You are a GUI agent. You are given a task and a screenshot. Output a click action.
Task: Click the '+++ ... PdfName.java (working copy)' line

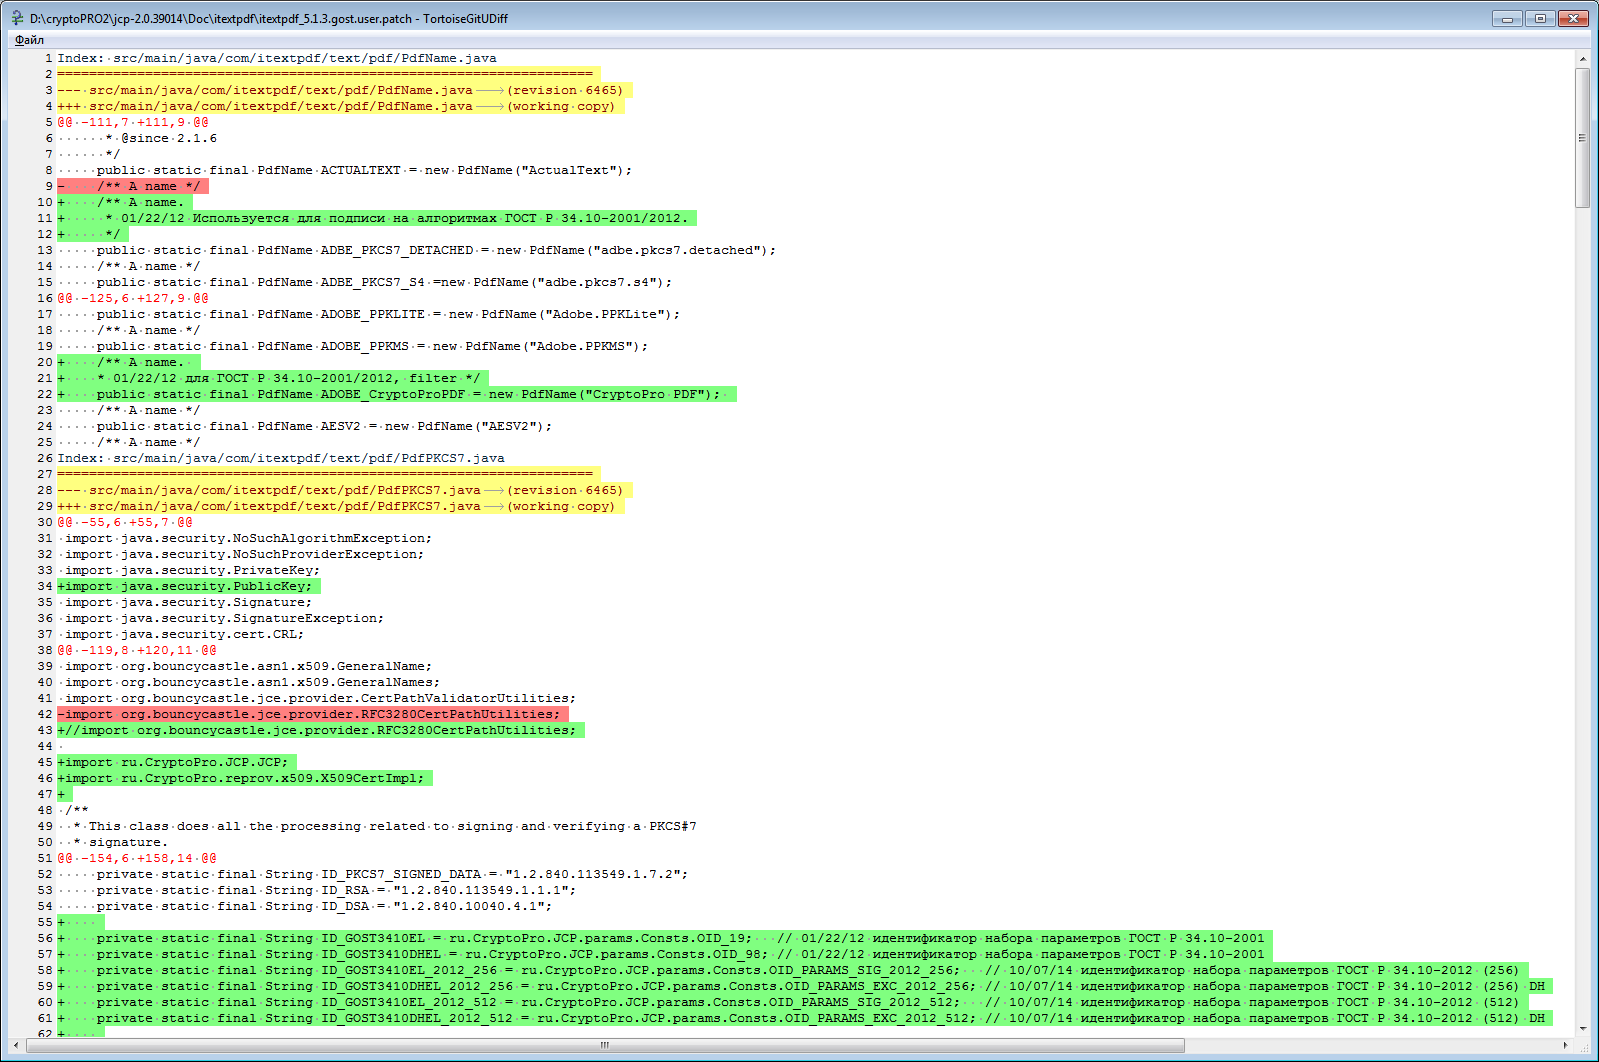point(341,106)
